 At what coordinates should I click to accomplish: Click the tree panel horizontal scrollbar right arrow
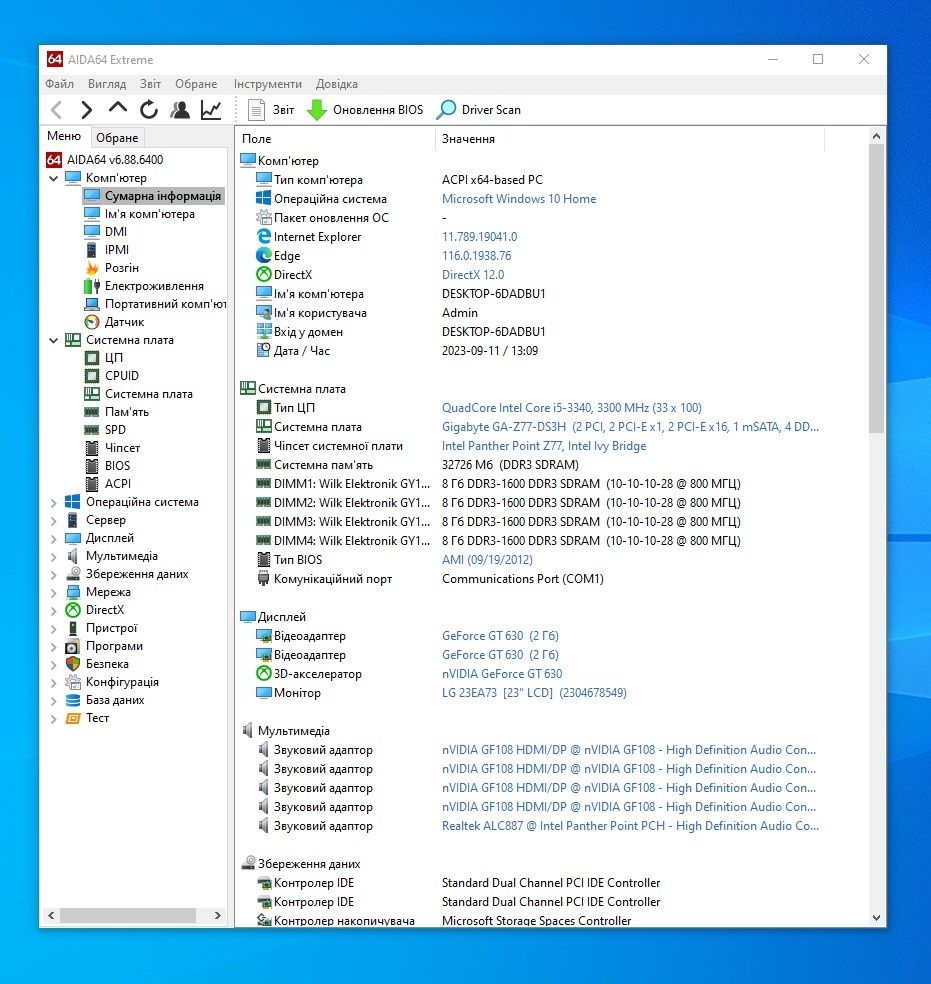pos(218,916)
